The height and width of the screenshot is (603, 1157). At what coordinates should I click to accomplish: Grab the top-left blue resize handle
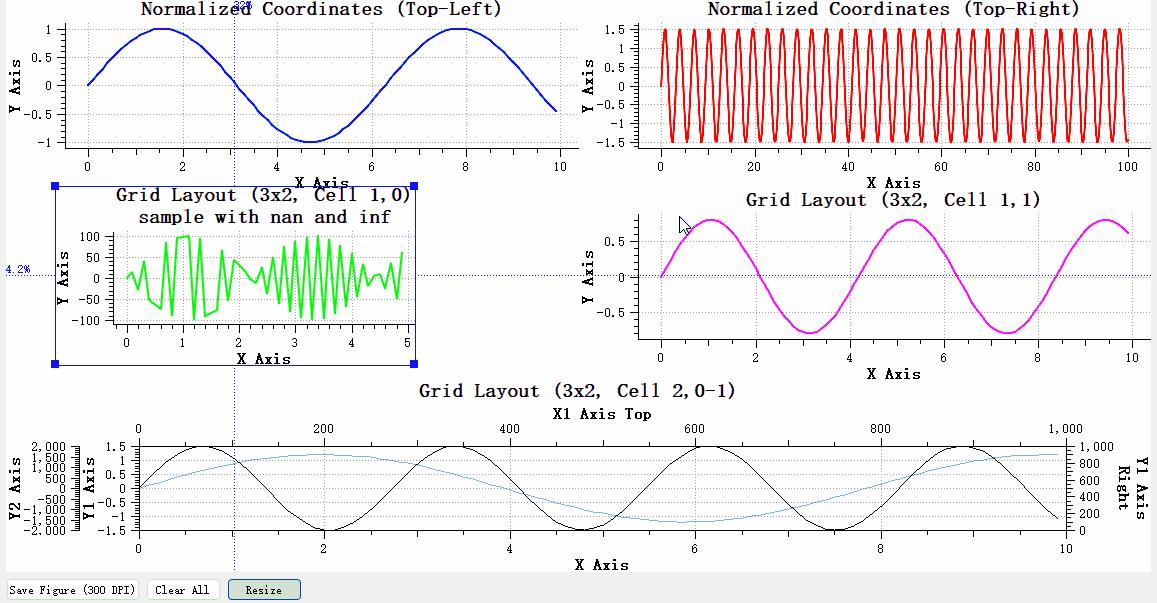coord(55,186)
